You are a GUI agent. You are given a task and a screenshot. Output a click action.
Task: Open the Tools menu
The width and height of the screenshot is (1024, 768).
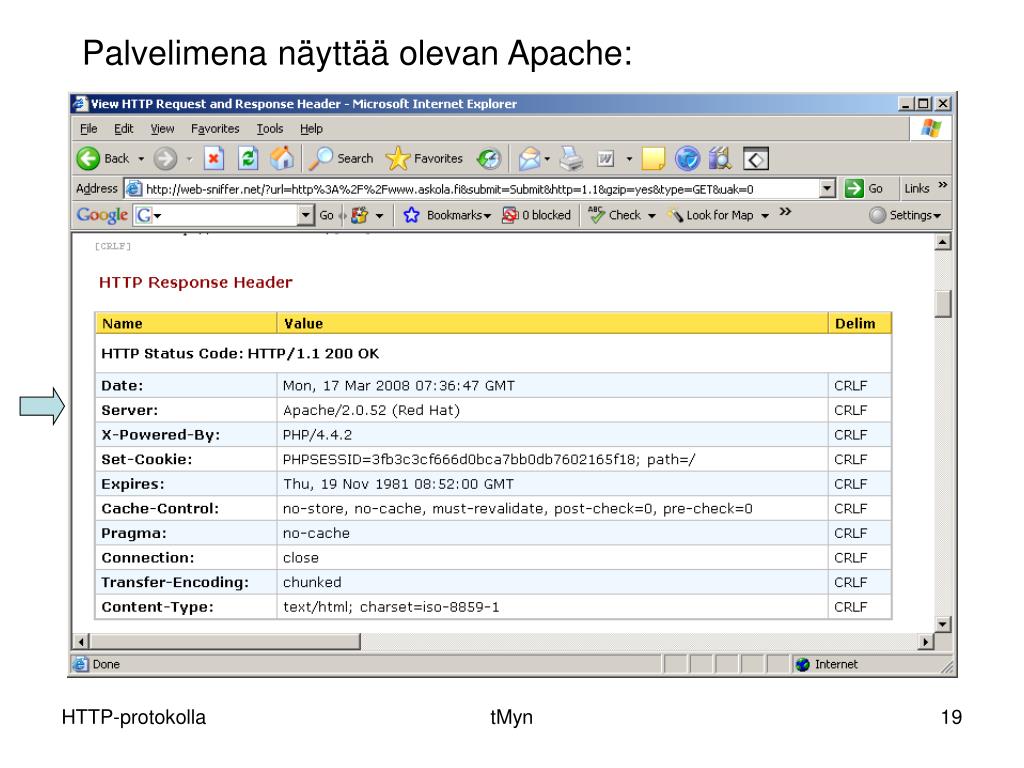pos(270,129)
